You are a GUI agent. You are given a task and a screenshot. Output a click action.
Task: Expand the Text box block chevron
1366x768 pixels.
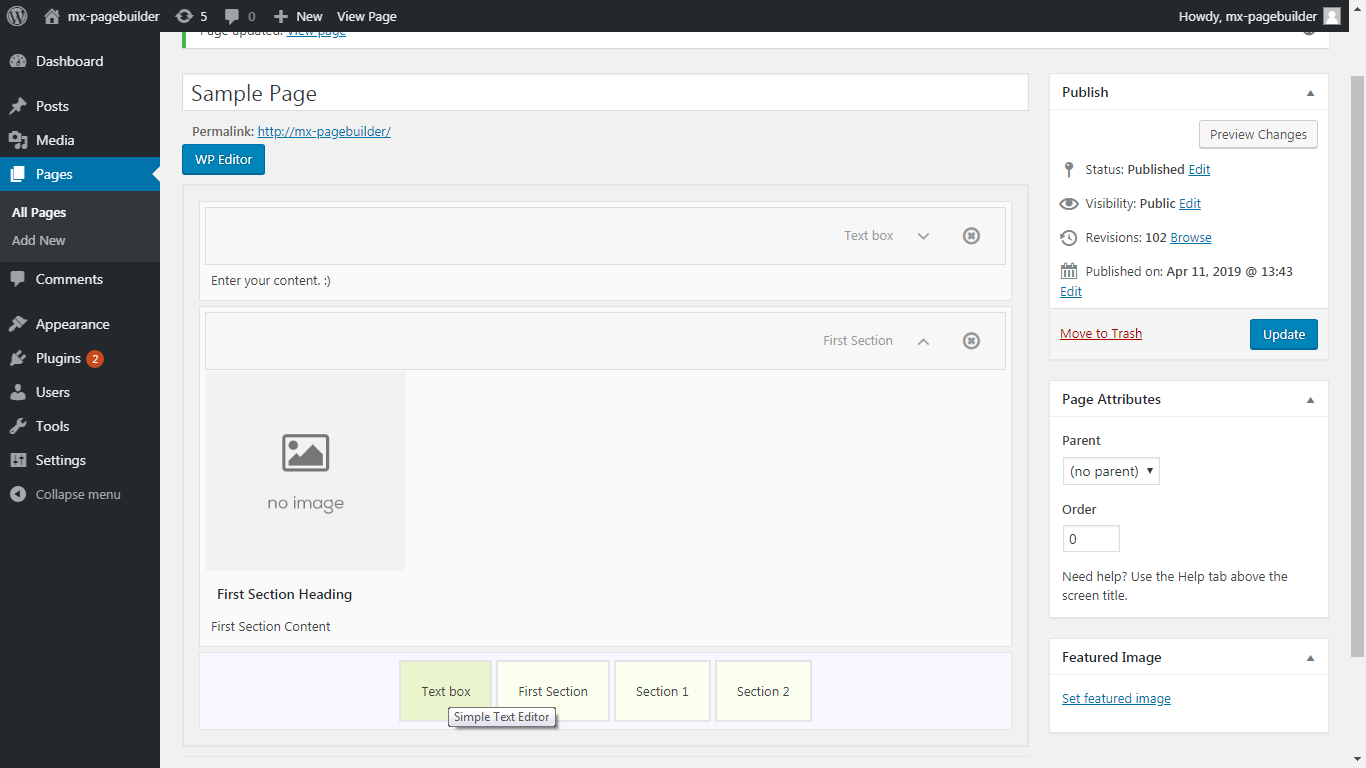tap(924, 236)
